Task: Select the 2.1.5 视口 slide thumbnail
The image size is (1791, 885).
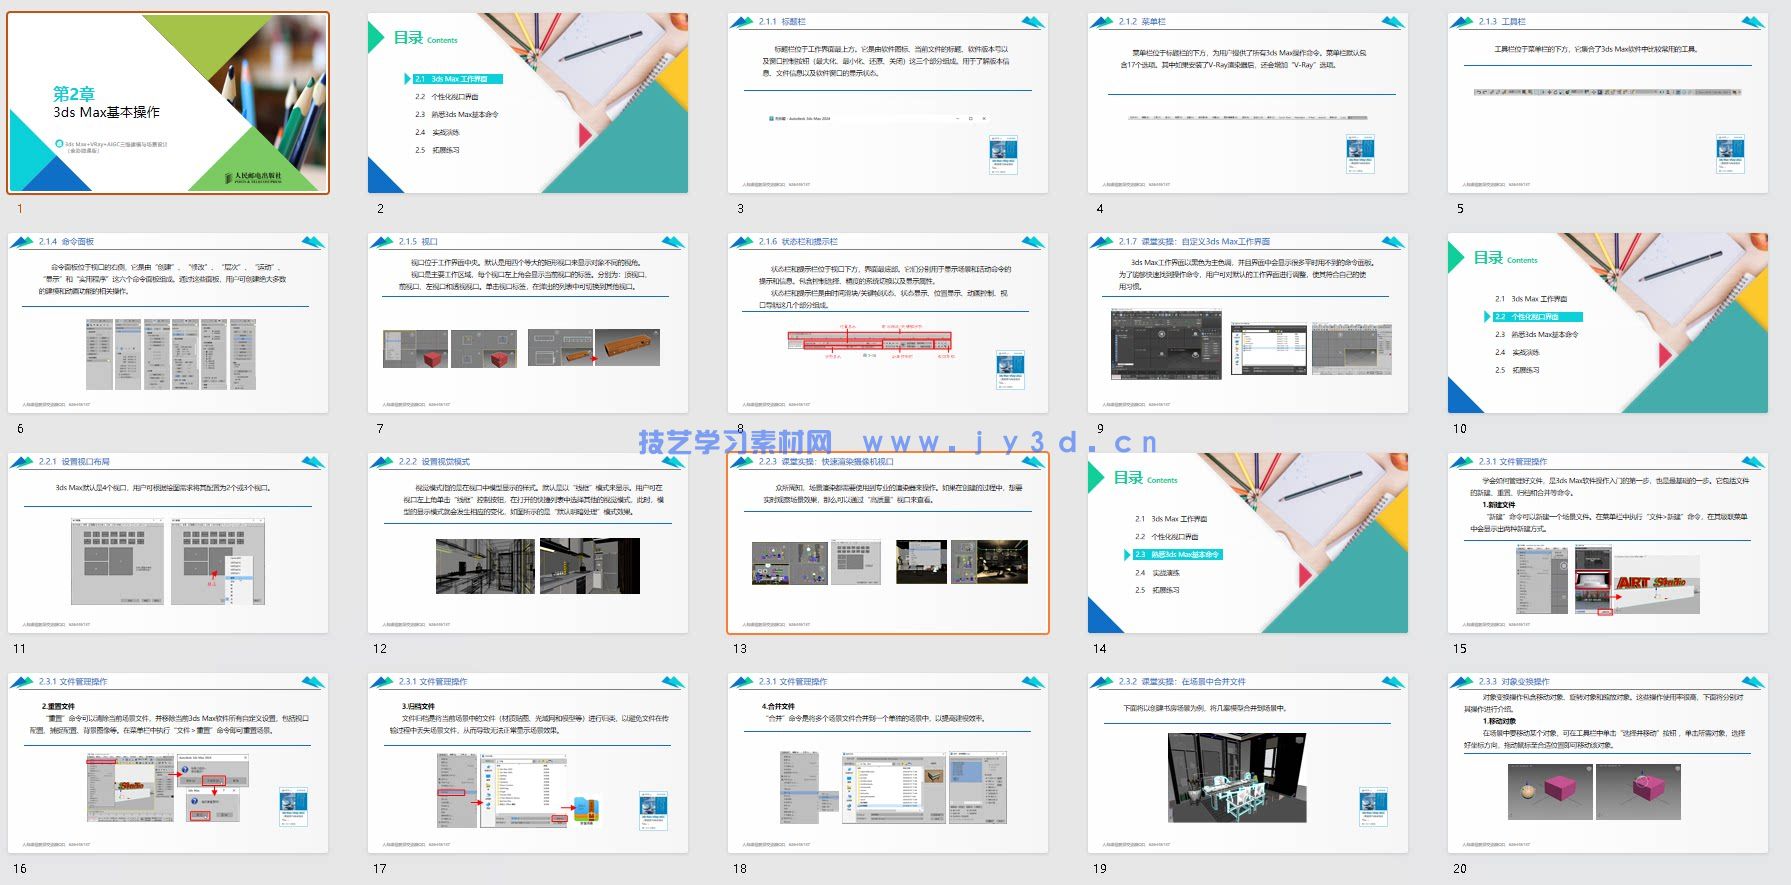Action: pyautogui.click(x=528, y=323)
